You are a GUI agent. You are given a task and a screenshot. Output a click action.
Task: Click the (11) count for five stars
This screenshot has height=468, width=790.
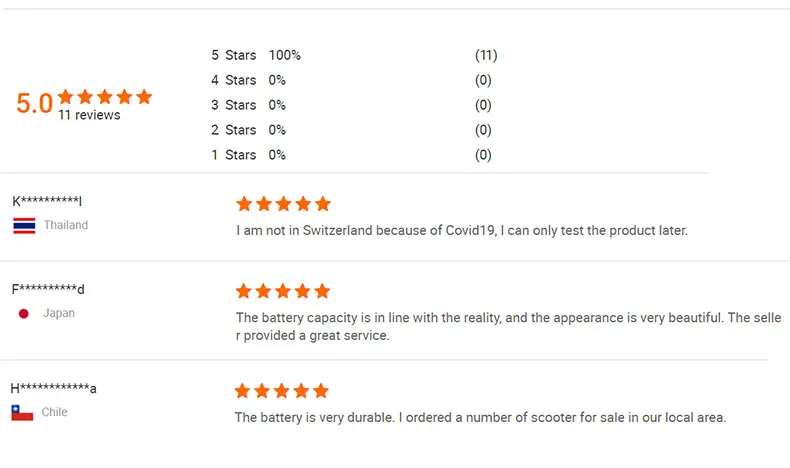pyautogui.click(x=486, y=55)
